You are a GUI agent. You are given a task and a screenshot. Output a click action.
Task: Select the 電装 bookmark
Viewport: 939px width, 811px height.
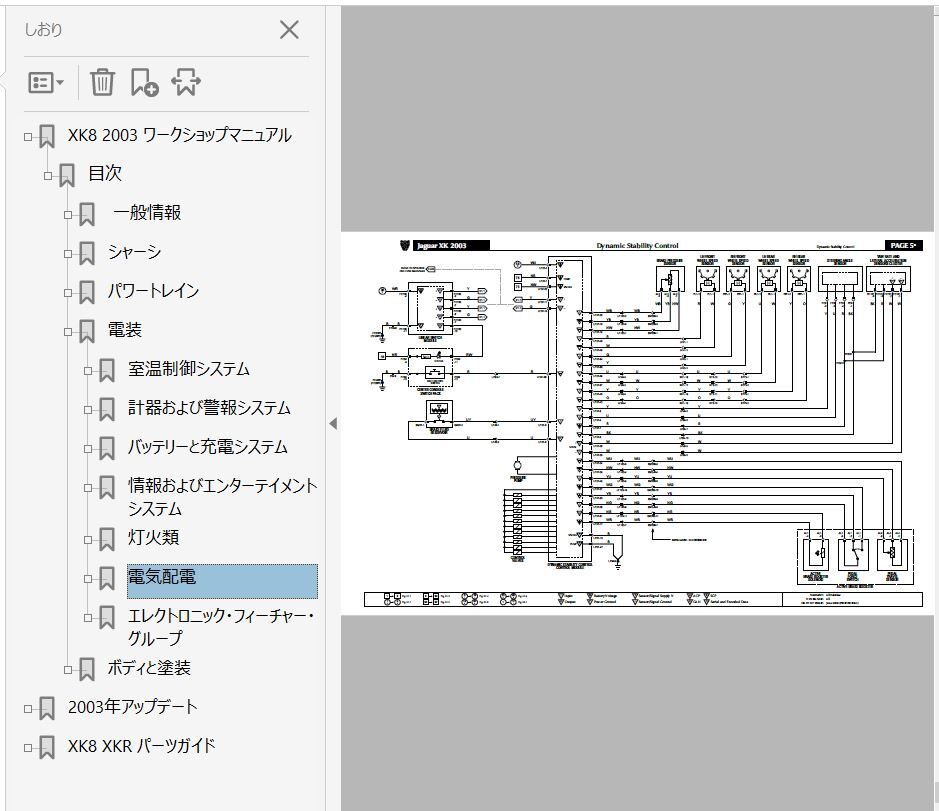125,329
